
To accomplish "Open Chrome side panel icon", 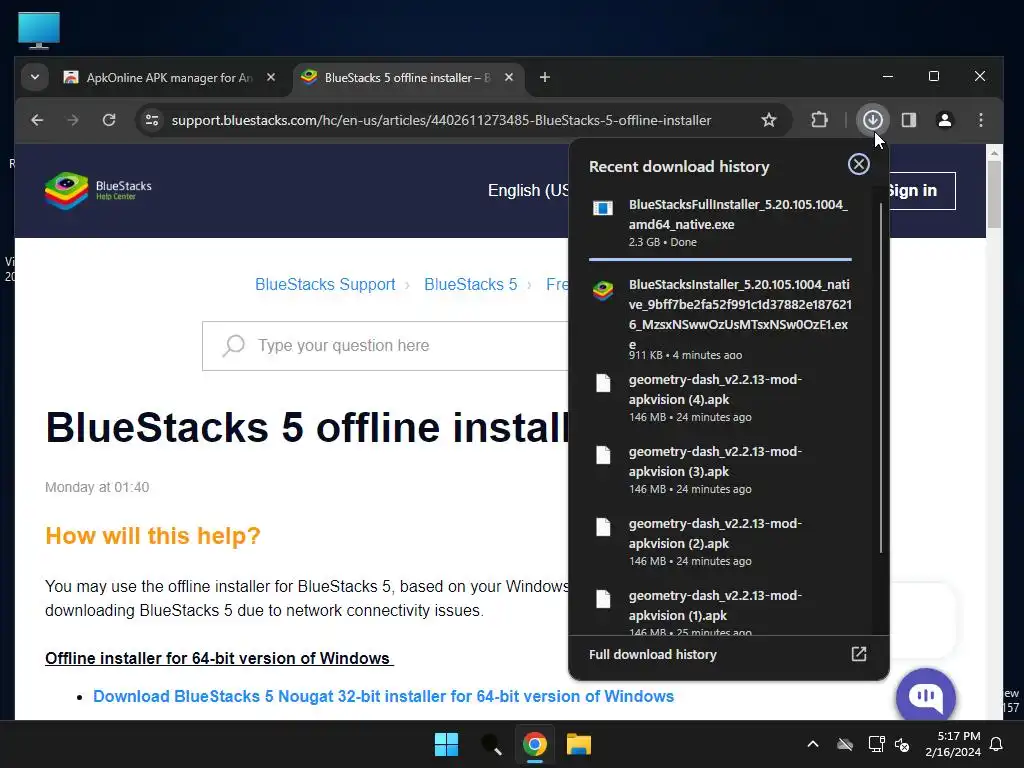I will pos(908,120).
